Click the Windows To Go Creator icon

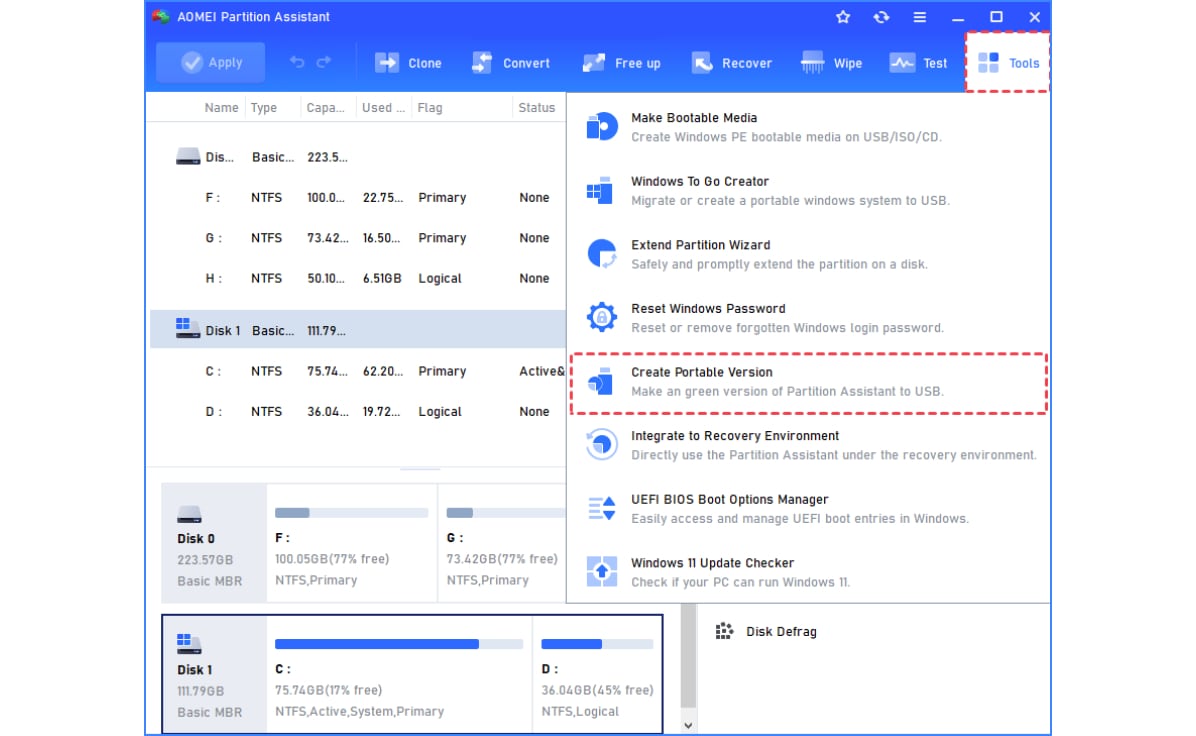click(x=600, y=191)
